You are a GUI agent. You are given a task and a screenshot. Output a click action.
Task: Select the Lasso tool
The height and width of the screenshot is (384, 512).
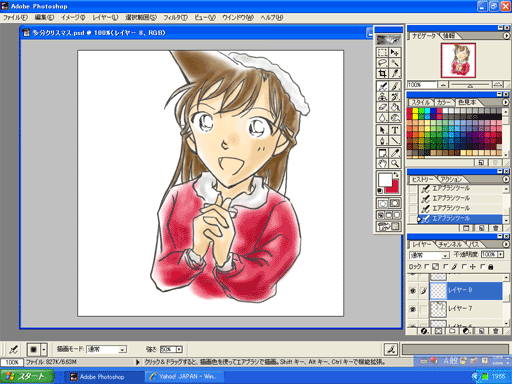[382, 63]
